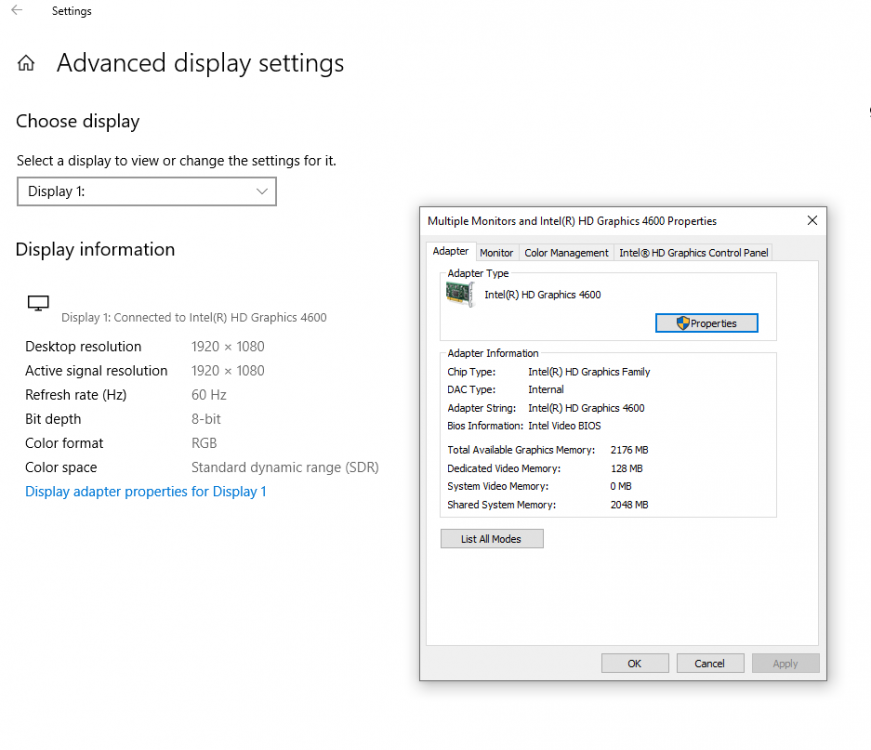
Task: Expand the Display 1 dropdown
Action: pos(147,192)
